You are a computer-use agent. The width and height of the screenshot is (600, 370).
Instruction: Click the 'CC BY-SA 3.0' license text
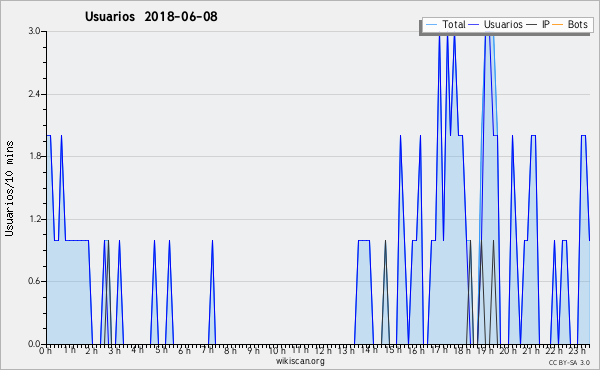coord(569,363)
